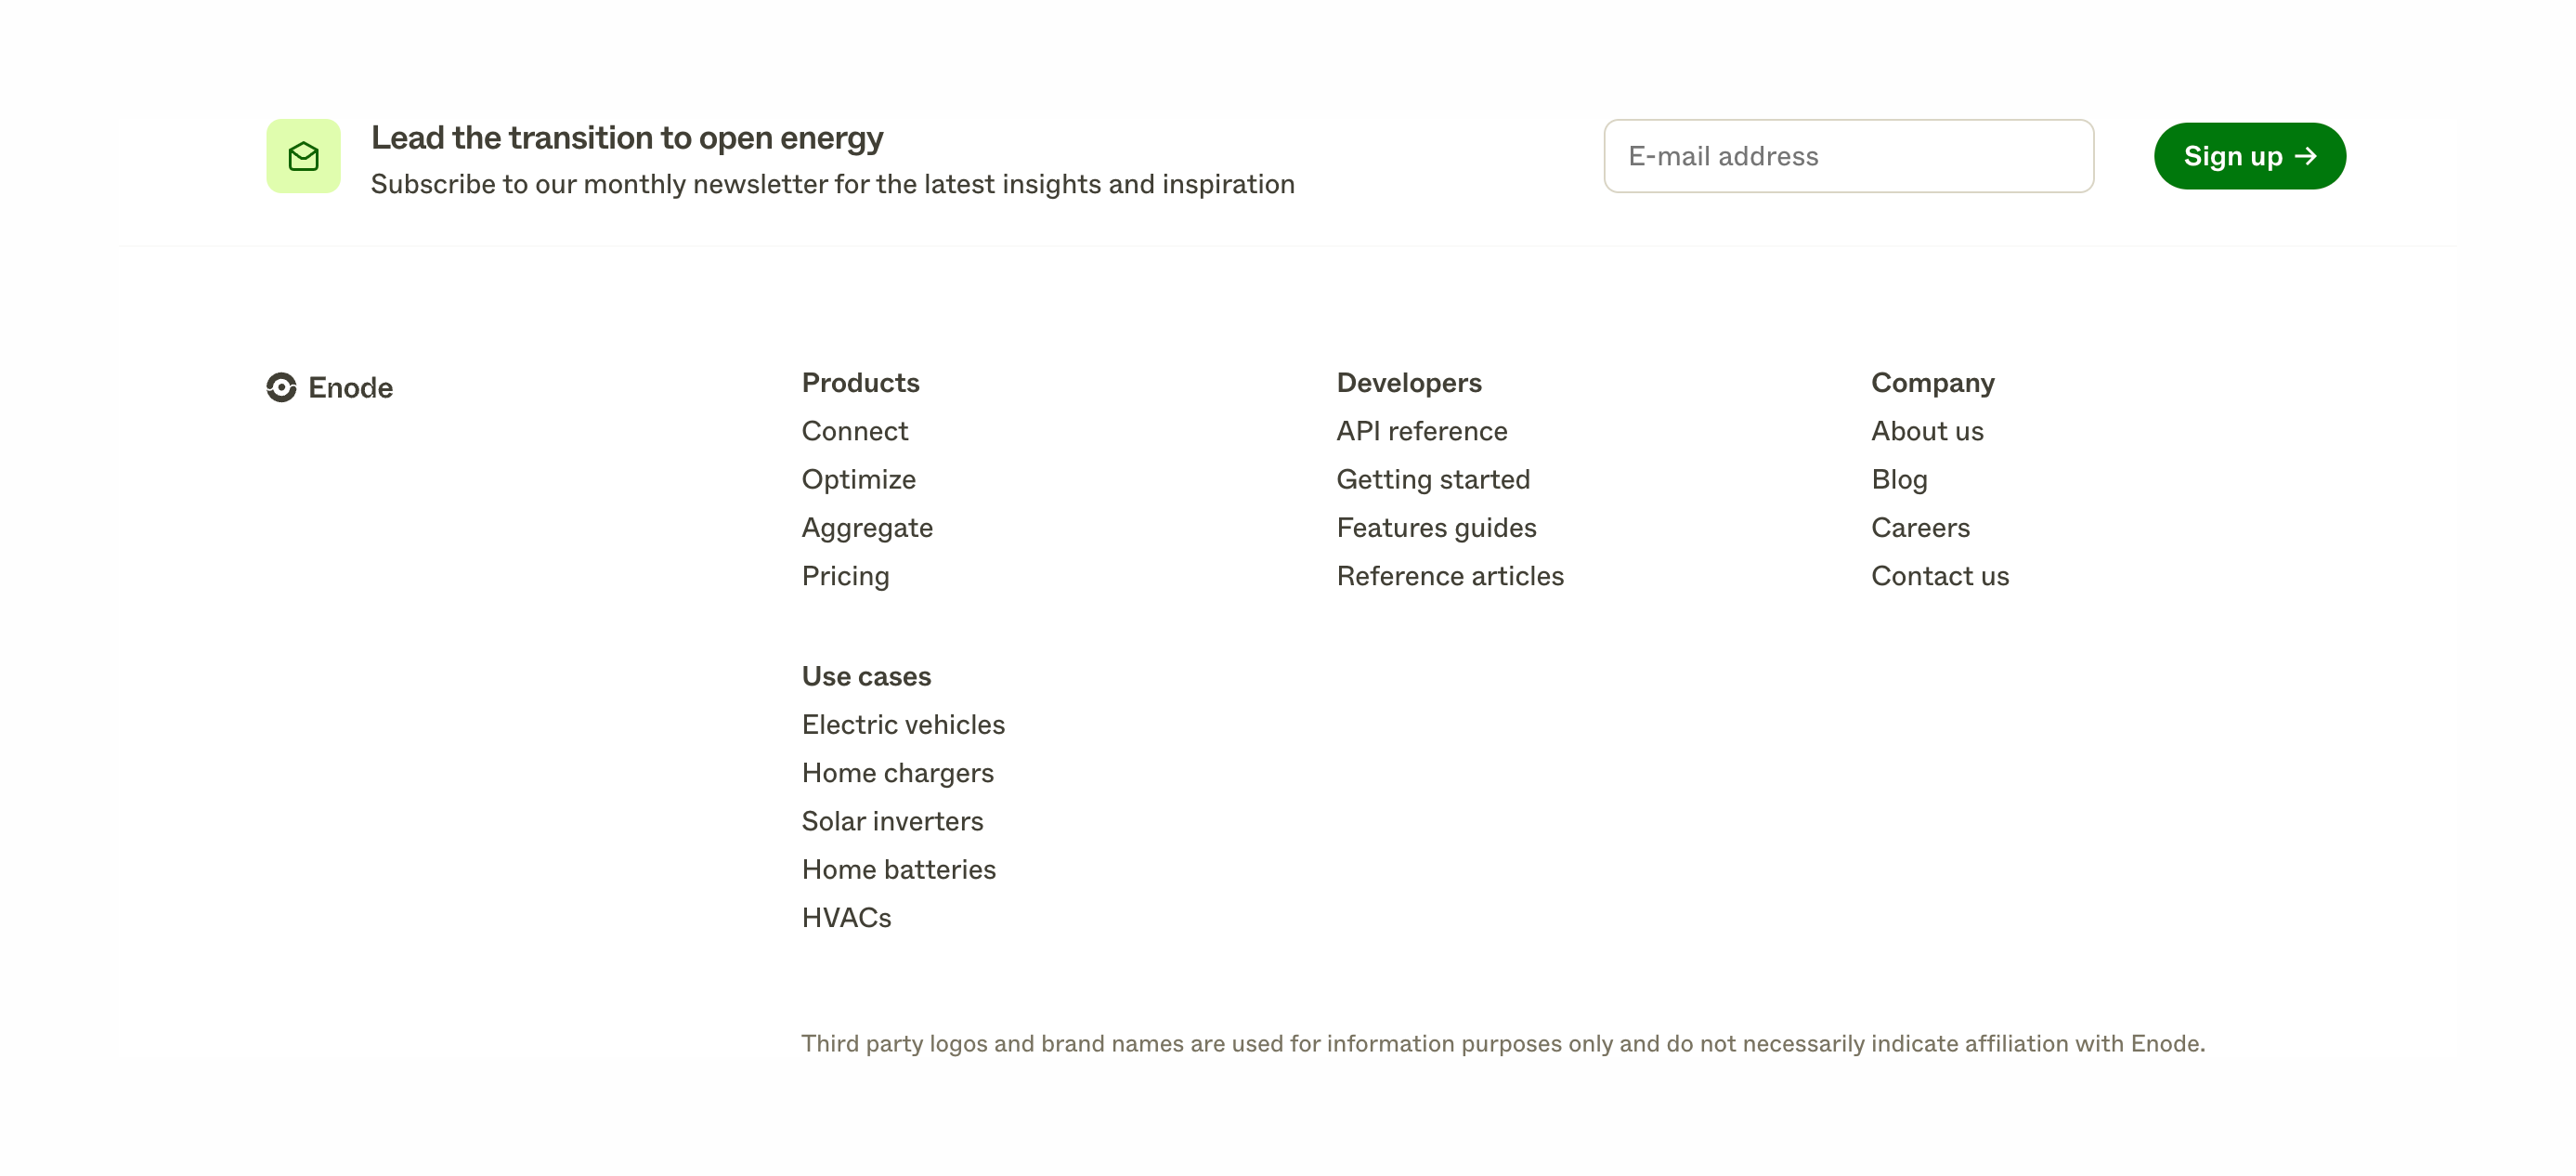Open the Connect product link
The width and height of the screenshot is (2576, 1176).
tap(854, 431)
